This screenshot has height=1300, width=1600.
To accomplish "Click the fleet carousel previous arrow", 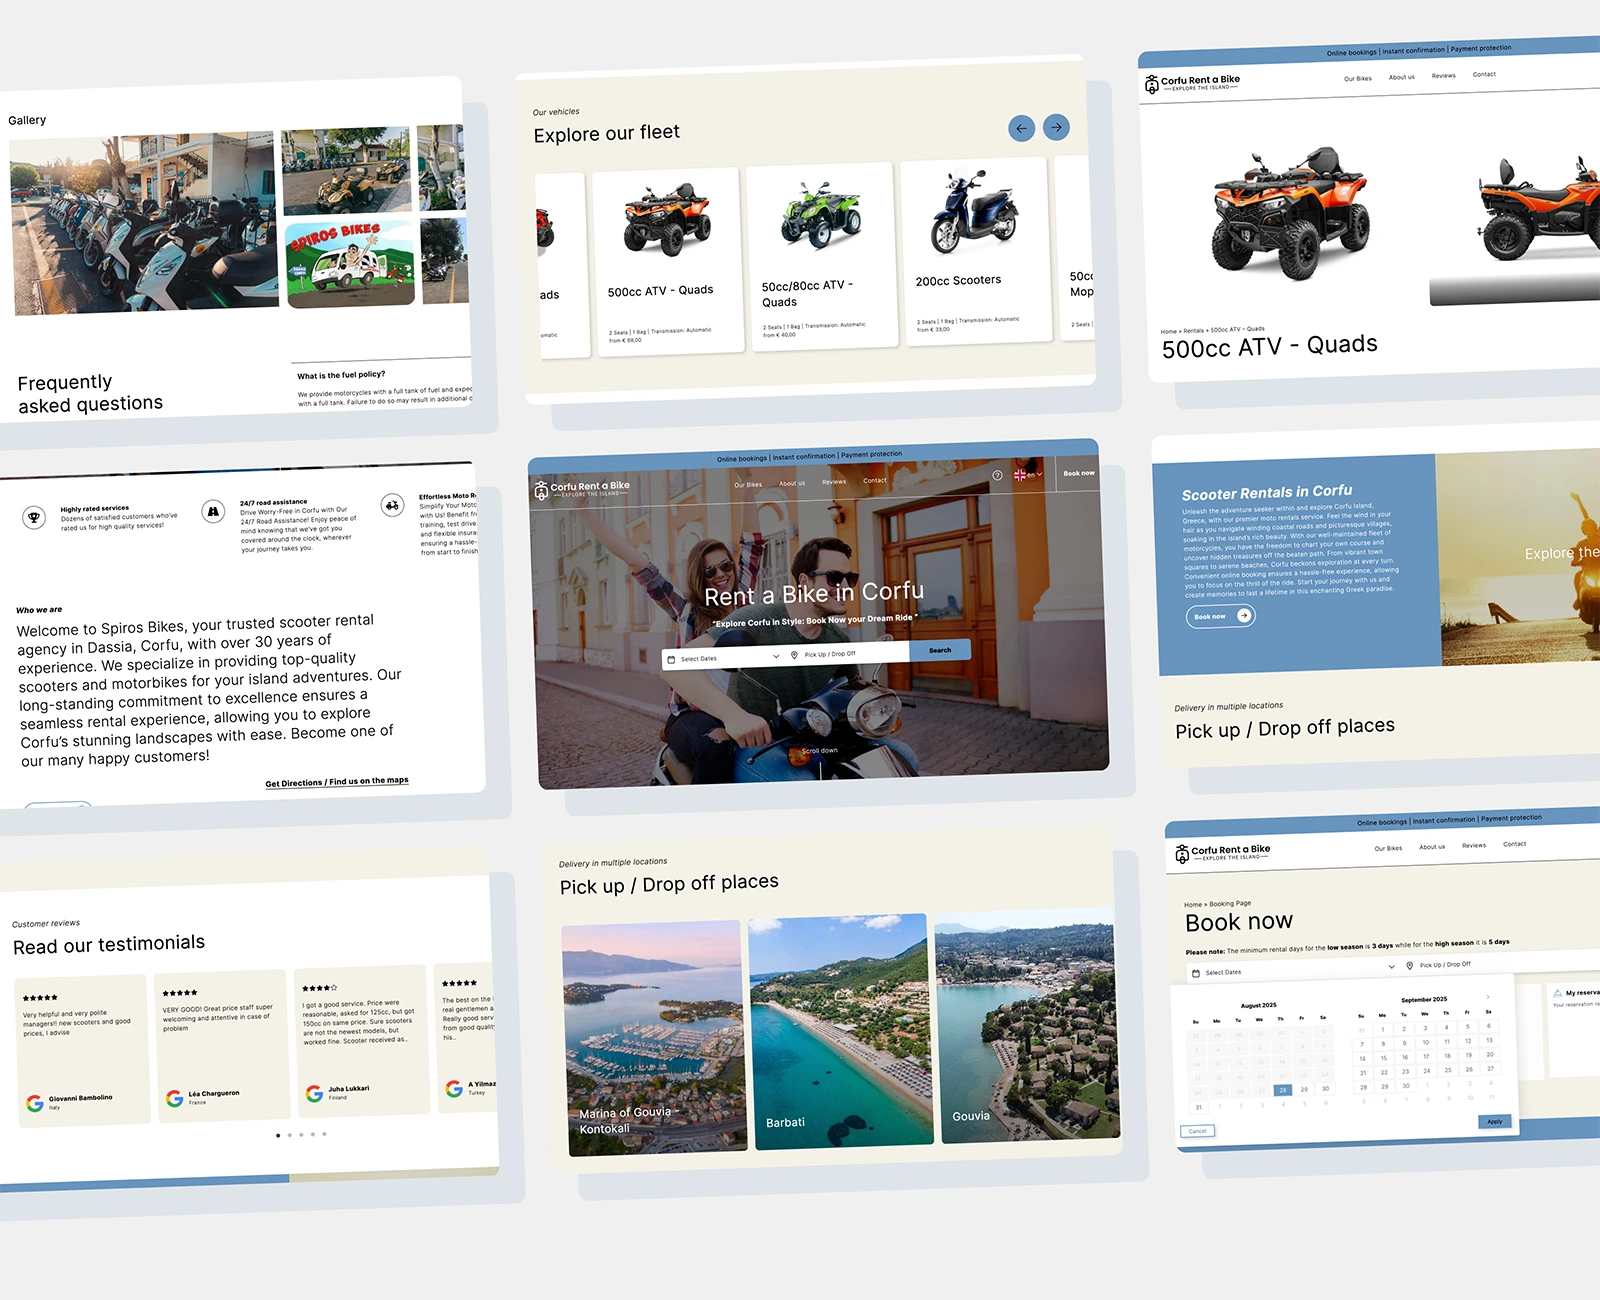I will click(1021, 129).
